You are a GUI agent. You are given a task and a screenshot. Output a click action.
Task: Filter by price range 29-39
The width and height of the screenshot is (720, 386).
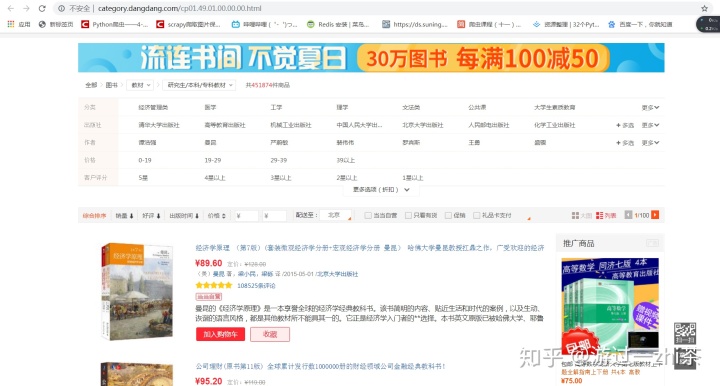[278, 160]
